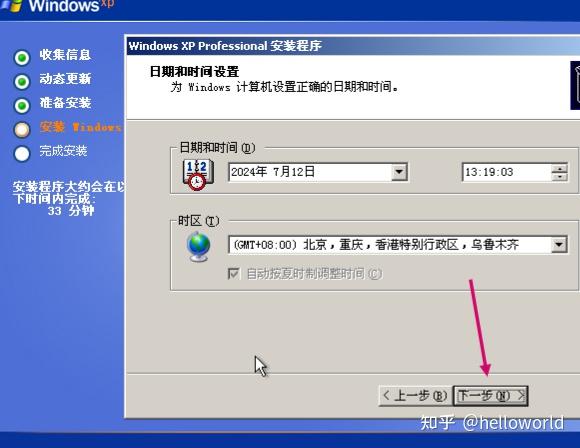The image size is (580, 448).
Task: Click the 上一步 (B) back button
Action: (415, 396)
